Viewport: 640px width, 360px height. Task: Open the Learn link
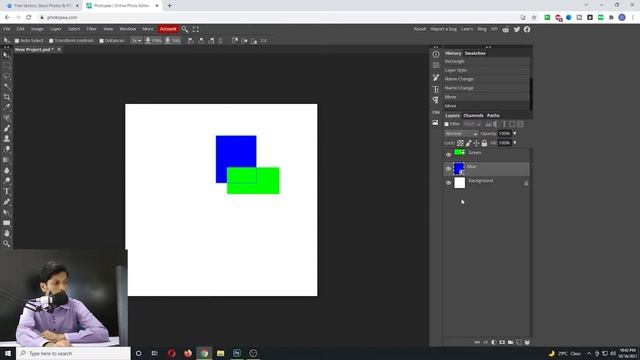click(467, 29)
